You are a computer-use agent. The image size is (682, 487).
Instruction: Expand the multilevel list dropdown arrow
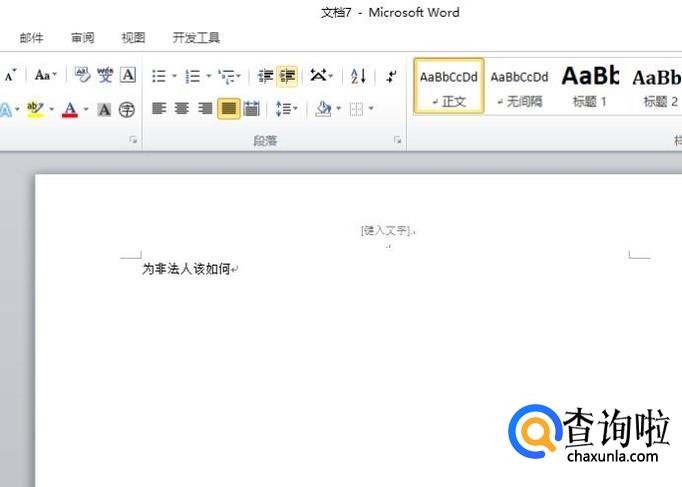[x=239, y=76]
